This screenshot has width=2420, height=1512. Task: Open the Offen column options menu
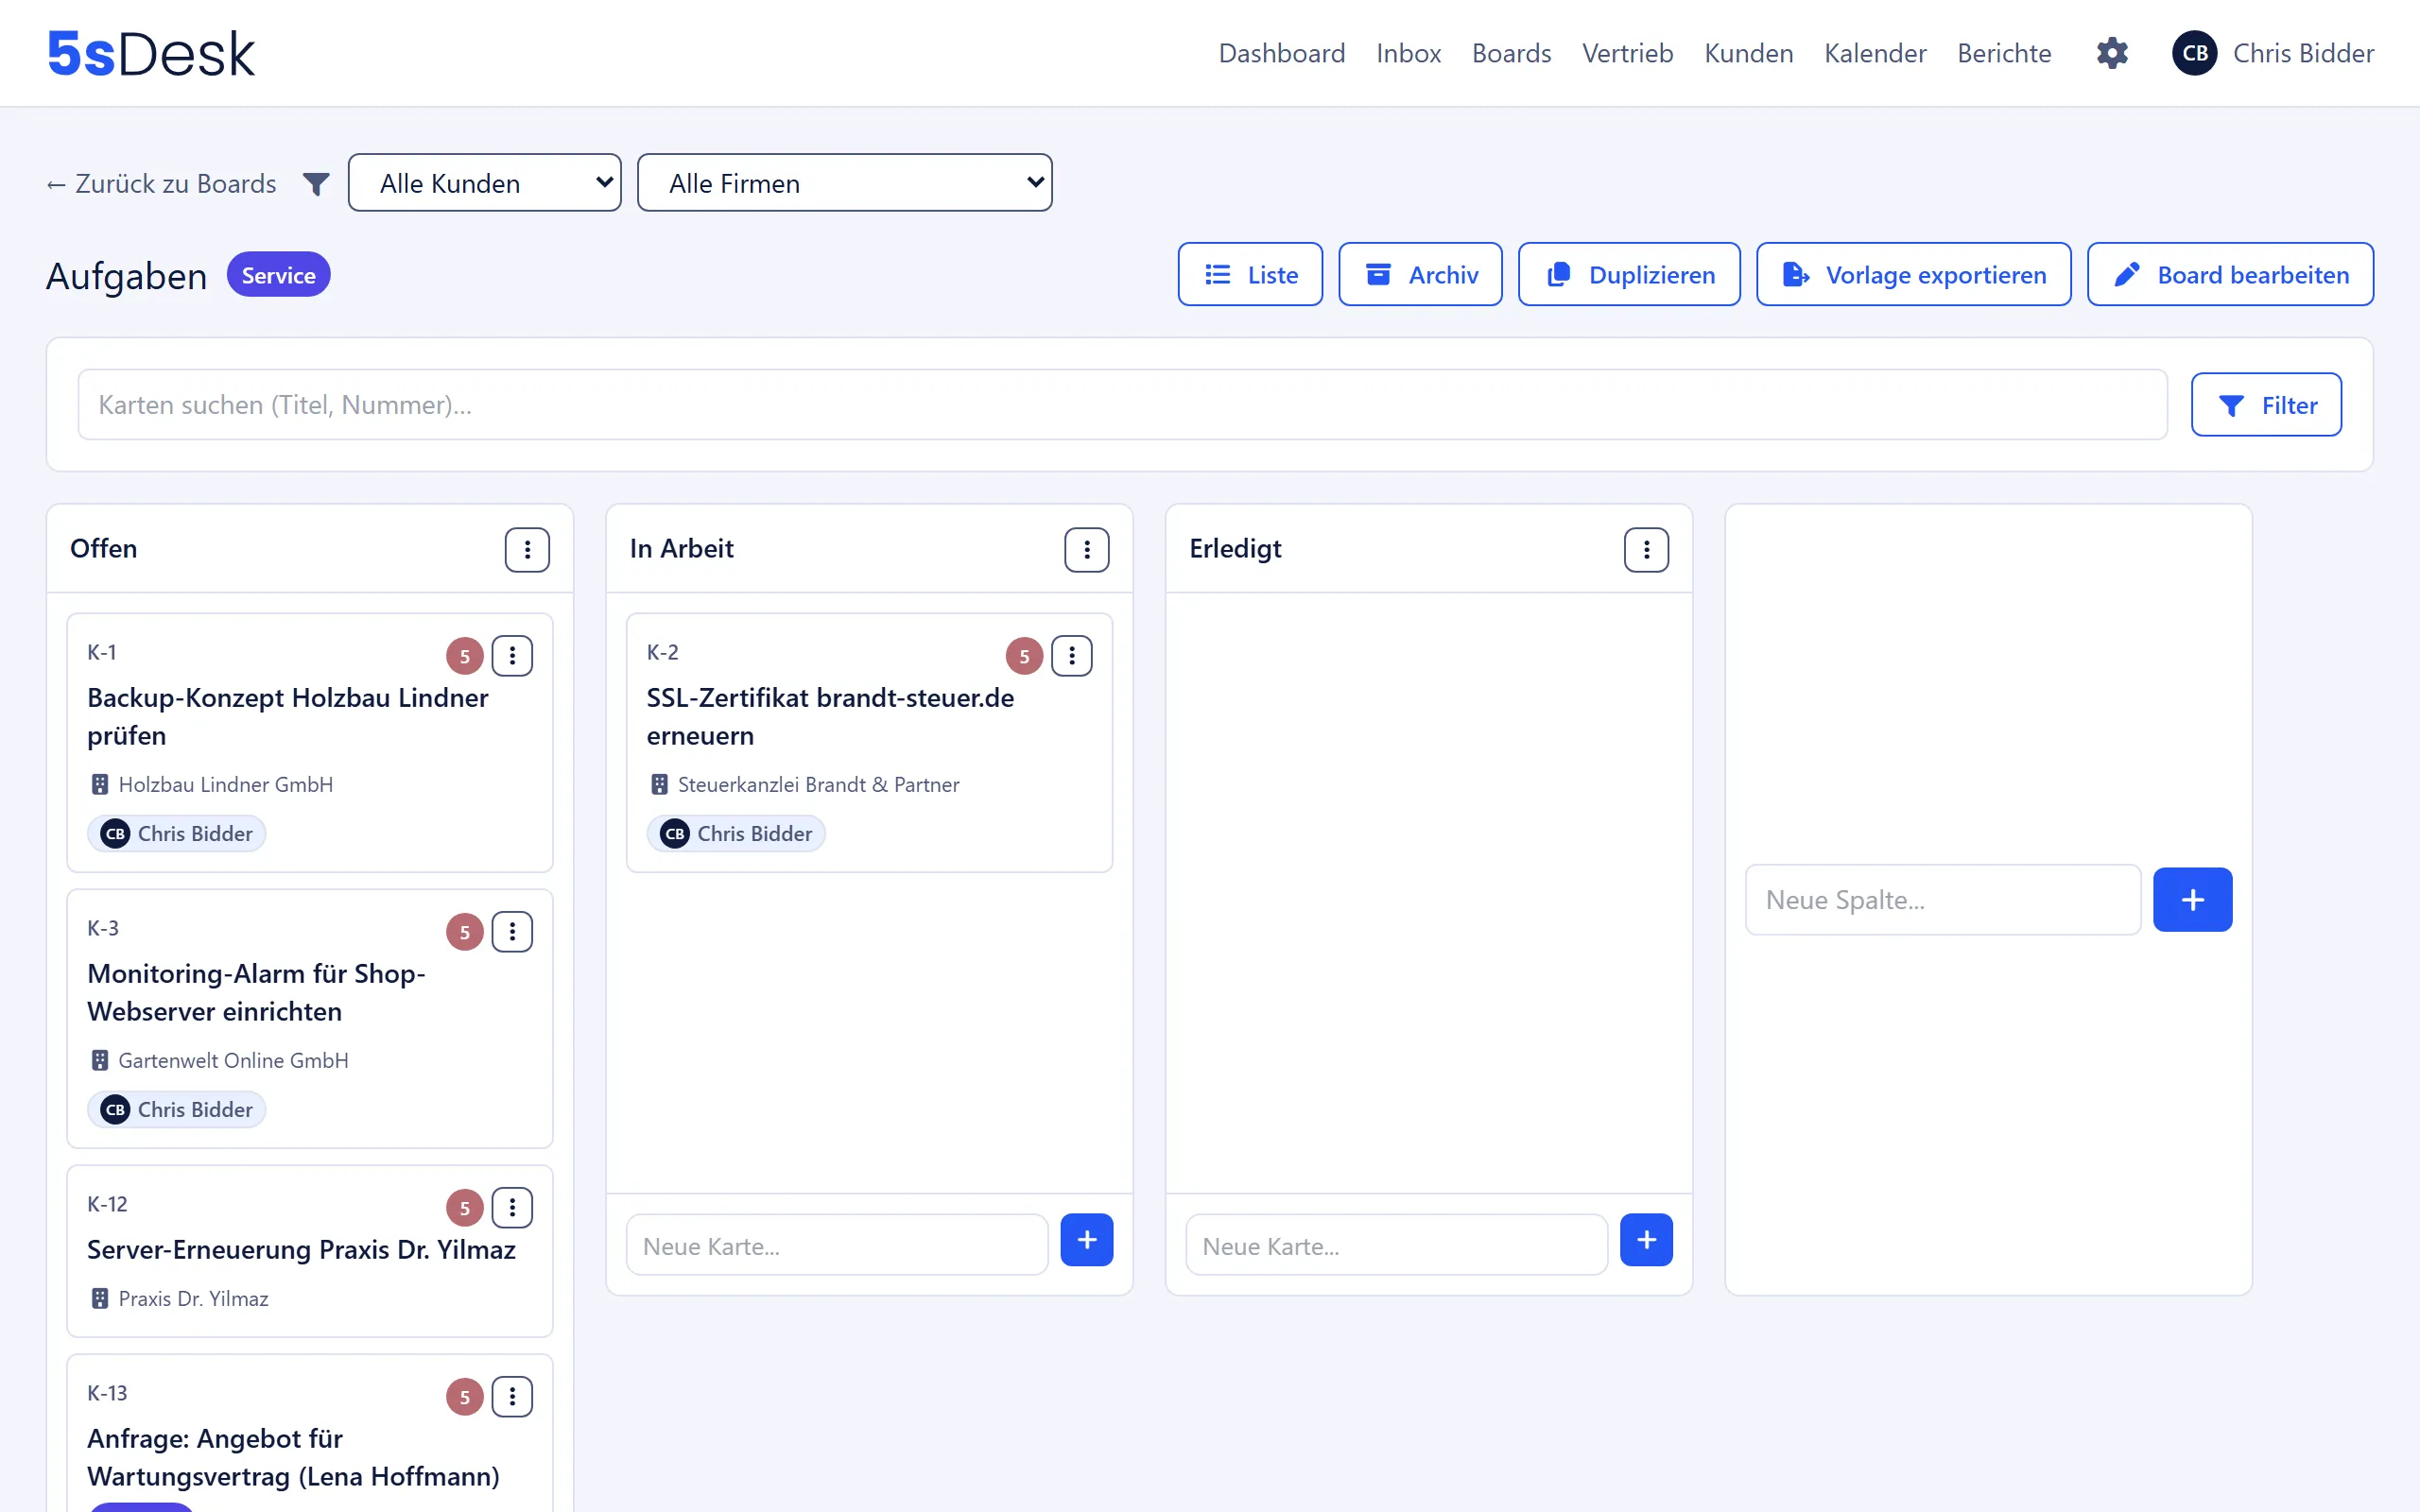[527, 549]
